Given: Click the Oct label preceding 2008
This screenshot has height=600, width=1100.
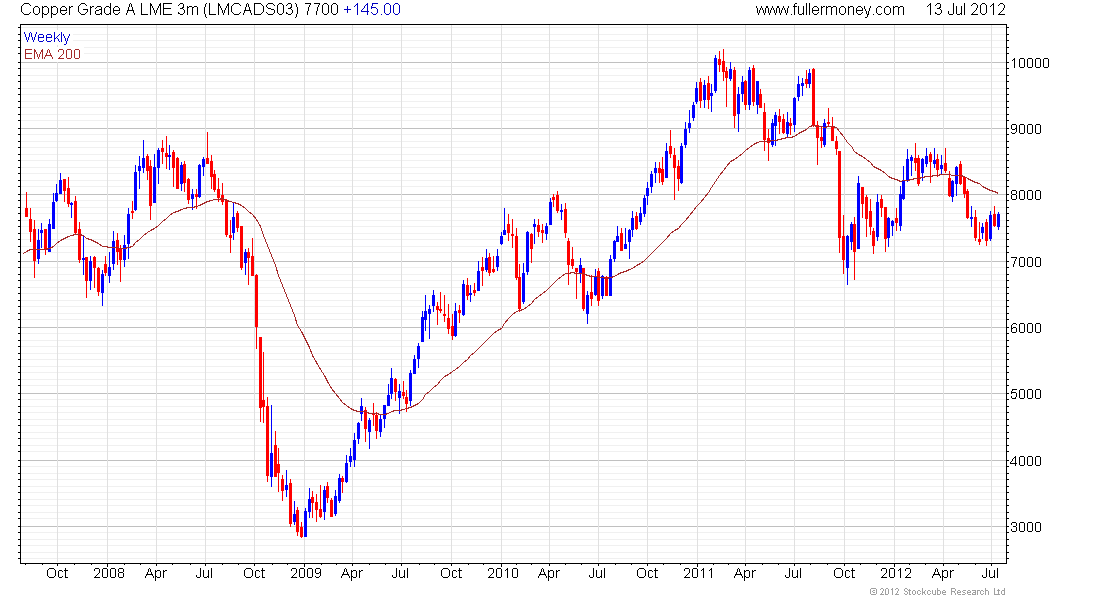Looking at the screenshot, I should 57,573.
